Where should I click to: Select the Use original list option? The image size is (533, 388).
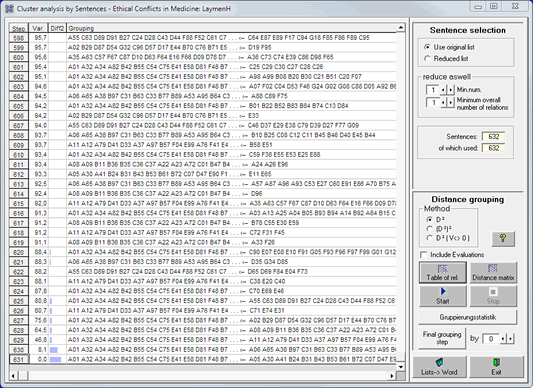pyautogui.click(x=449, y=47)
